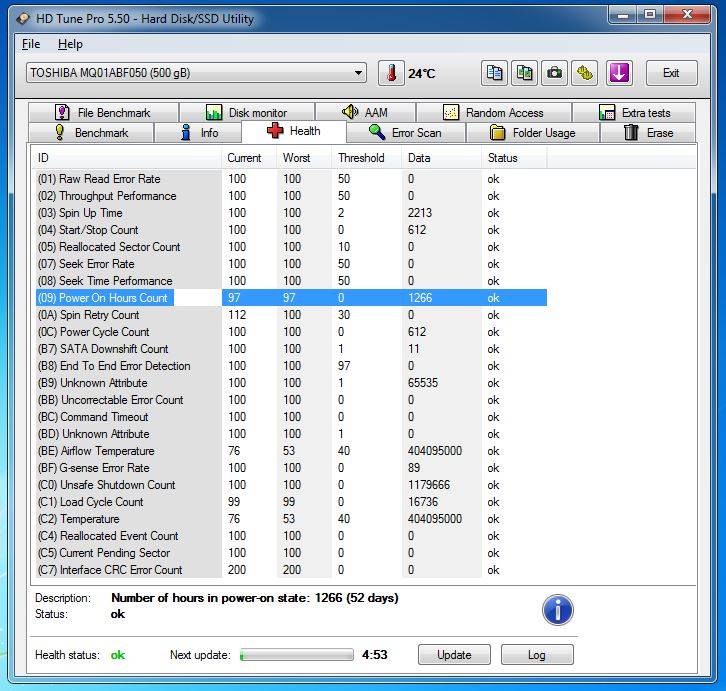Select the (0C) Power Cycle Count row
Viewport: 726px width, 691px height.
291,332
